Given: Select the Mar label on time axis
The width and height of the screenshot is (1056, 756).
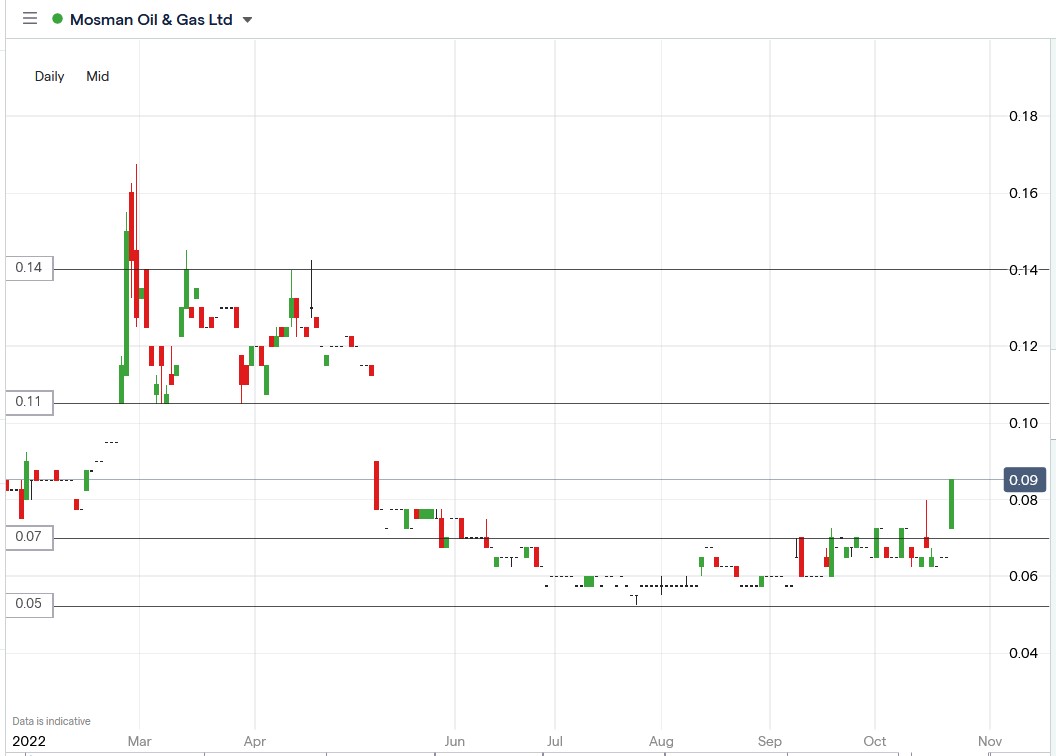Looking at the screenshot, I should (x=139, y=741).
